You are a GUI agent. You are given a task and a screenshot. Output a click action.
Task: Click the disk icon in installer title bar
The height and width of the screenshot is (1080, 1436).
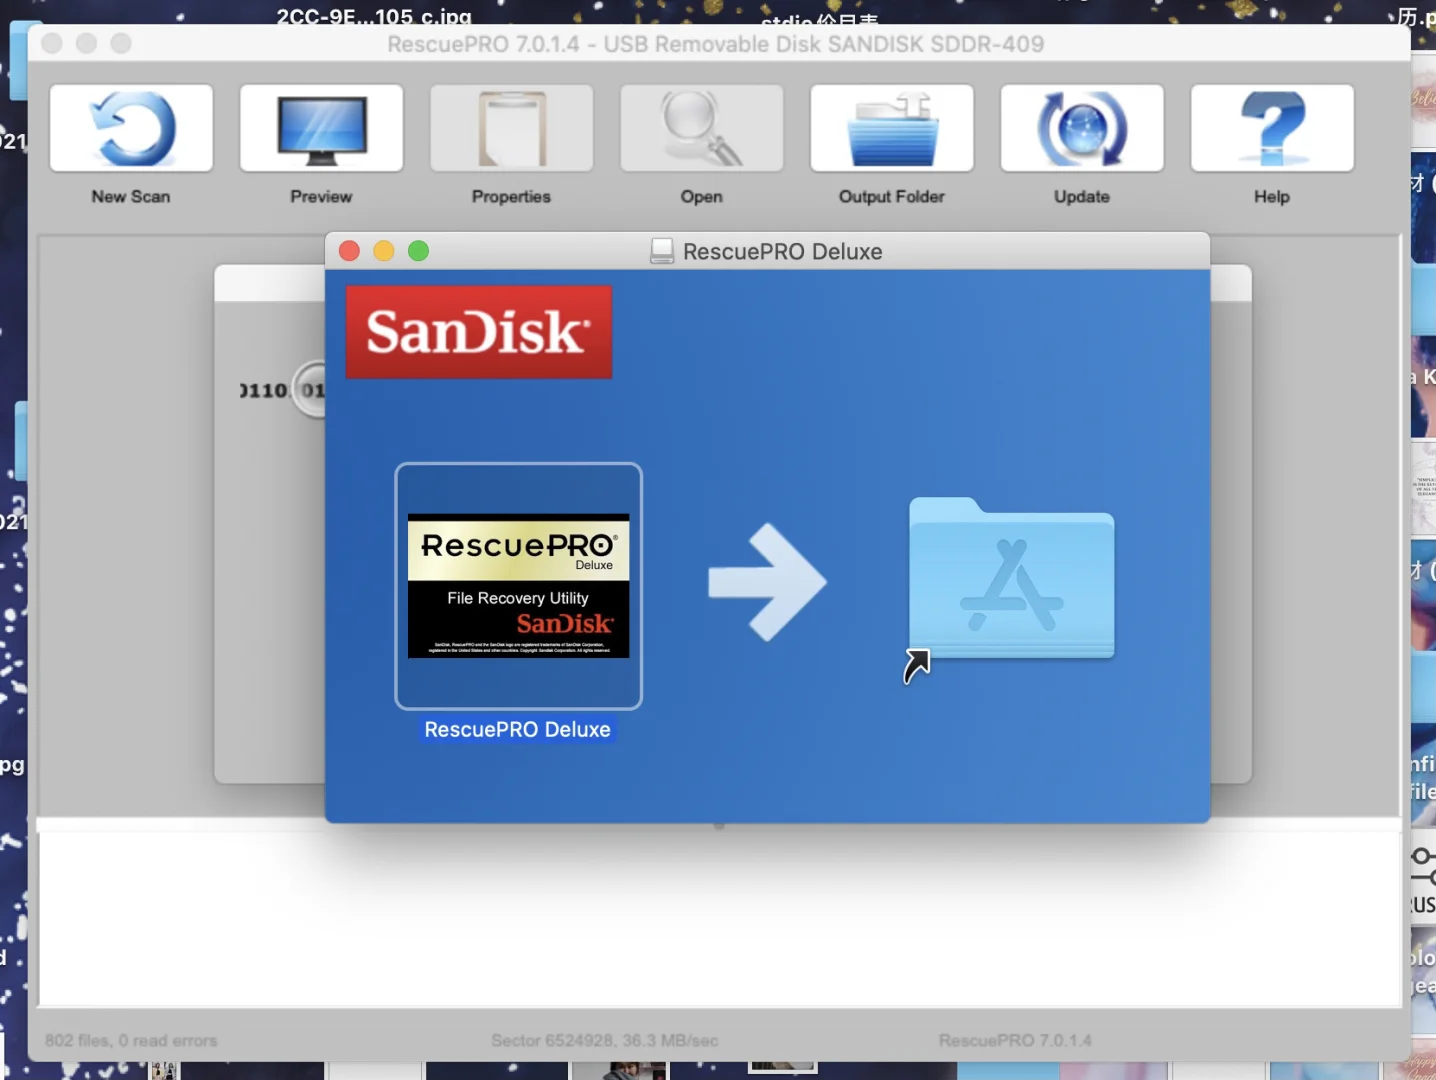pyautogui.click(x=662, y=251)
